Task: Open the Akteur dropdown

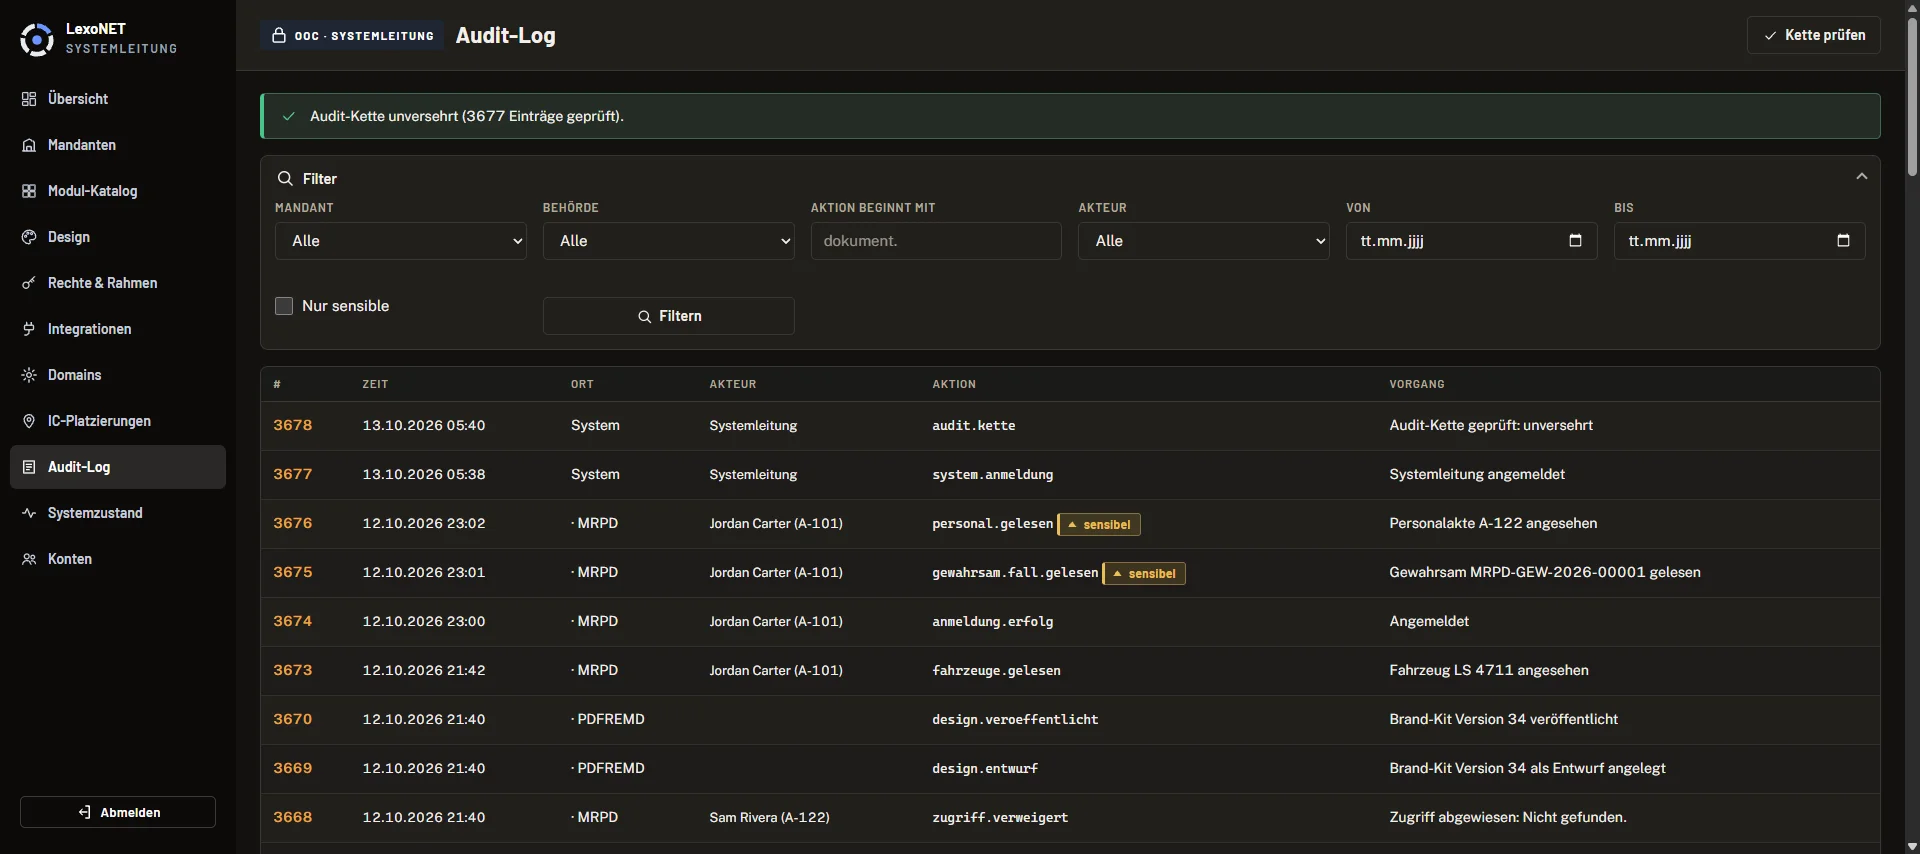Action: 1203,241
